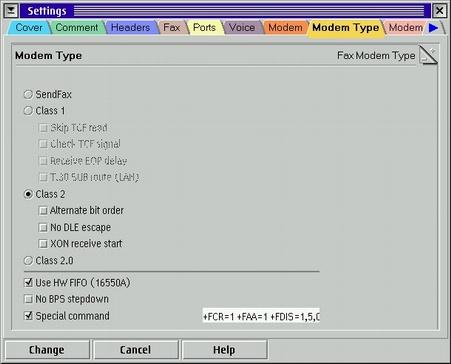Switch to the Cover tab
The width and height of the screenshot is (451, 364).
[x=29, y=27]
